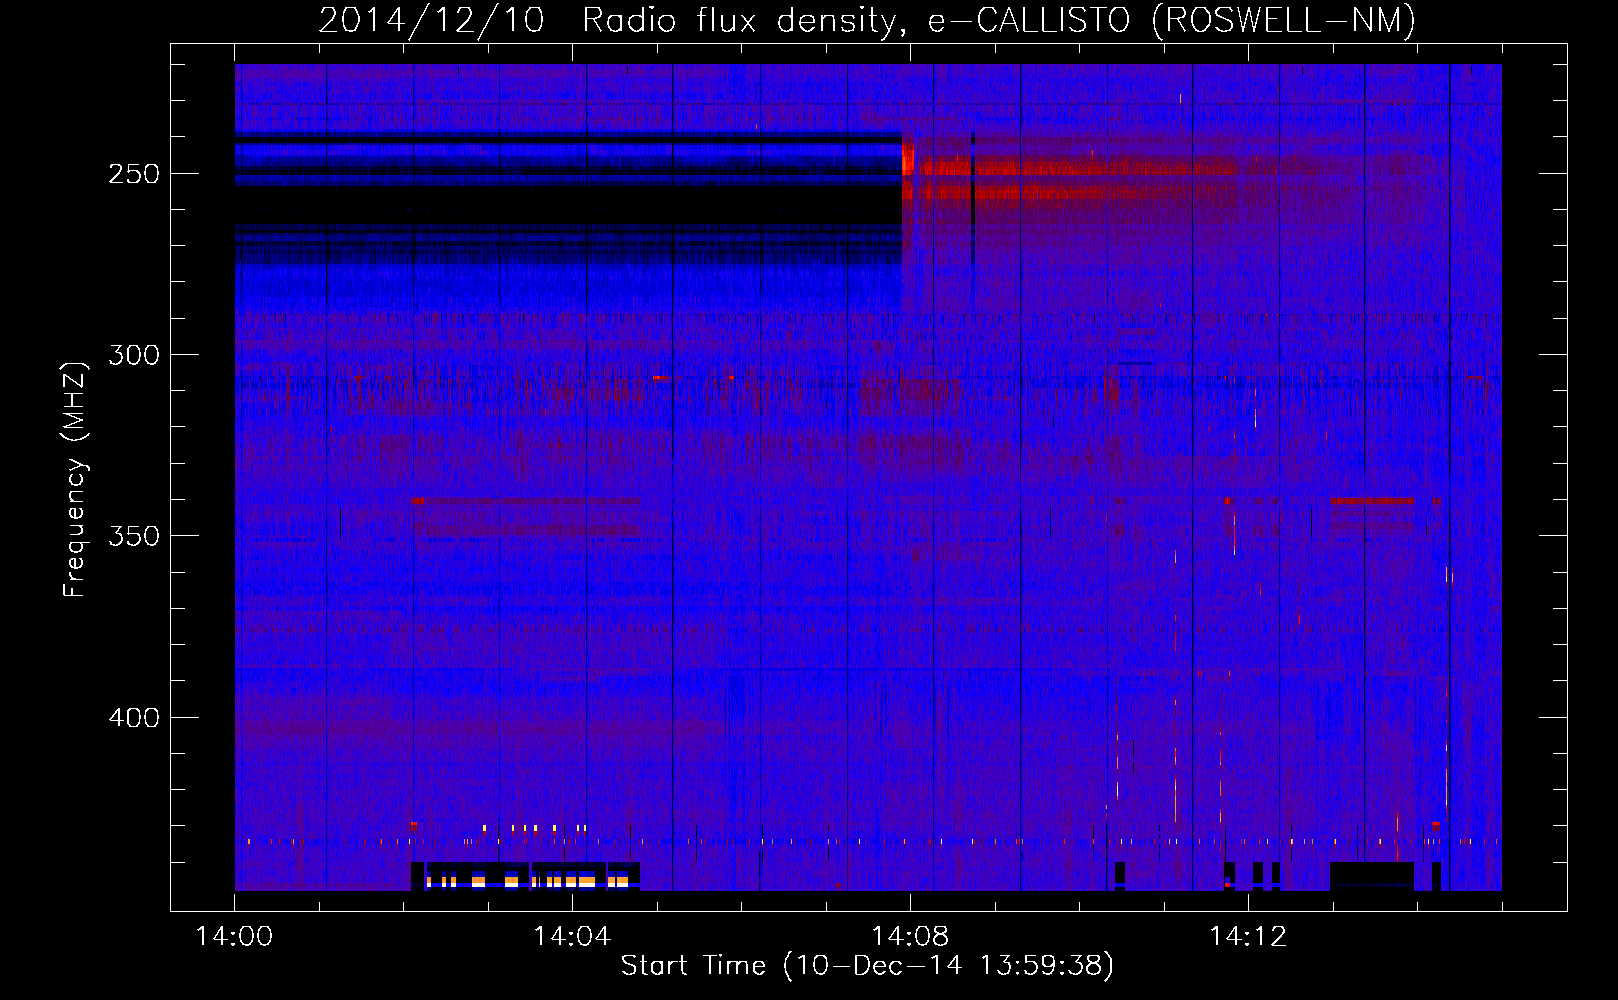Click the black band before 14:08 near 260 MHz

point(568,206)
